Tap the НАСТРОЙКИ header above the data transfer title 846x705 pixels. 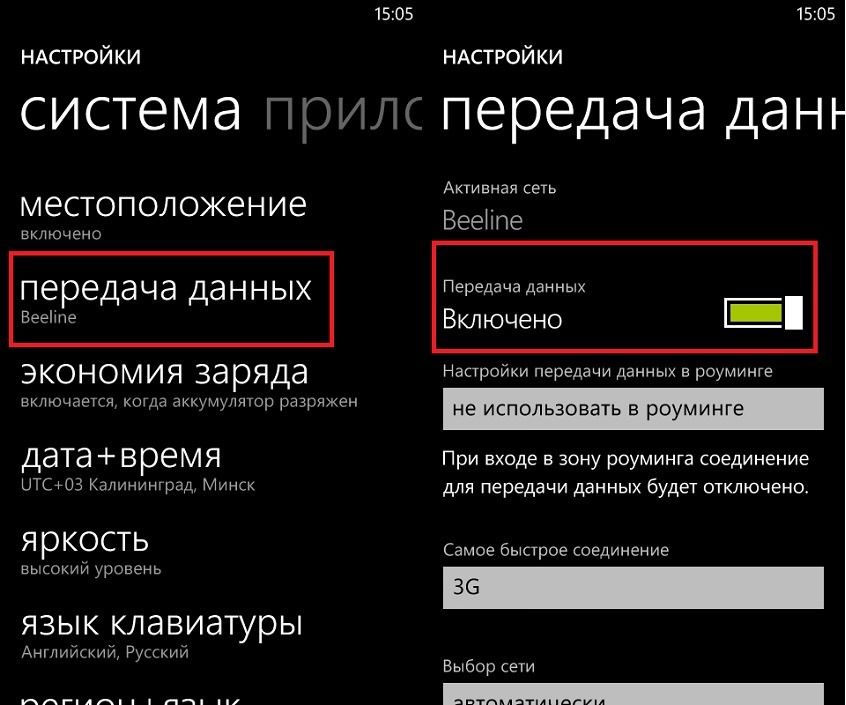pos(502,57)
